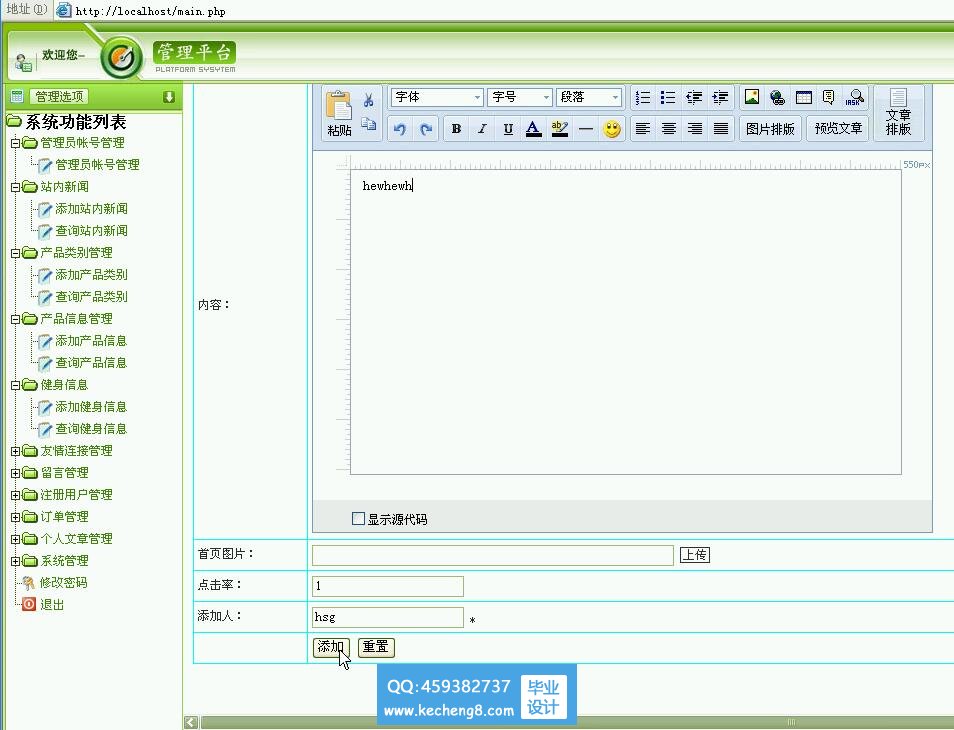Open 添加健身信息 in sidebar
Image resolution: width=954 pixels, height=730 pixels.
[91, 408]
